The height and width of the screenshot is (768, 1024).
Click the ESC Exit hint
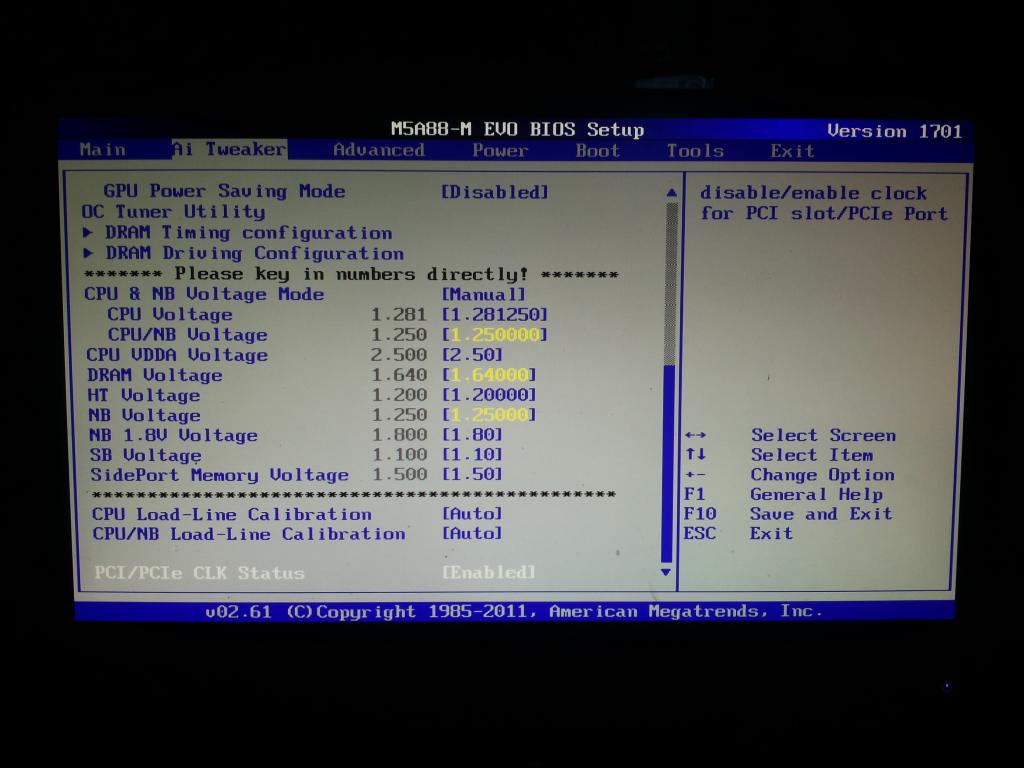pos(739,534)
